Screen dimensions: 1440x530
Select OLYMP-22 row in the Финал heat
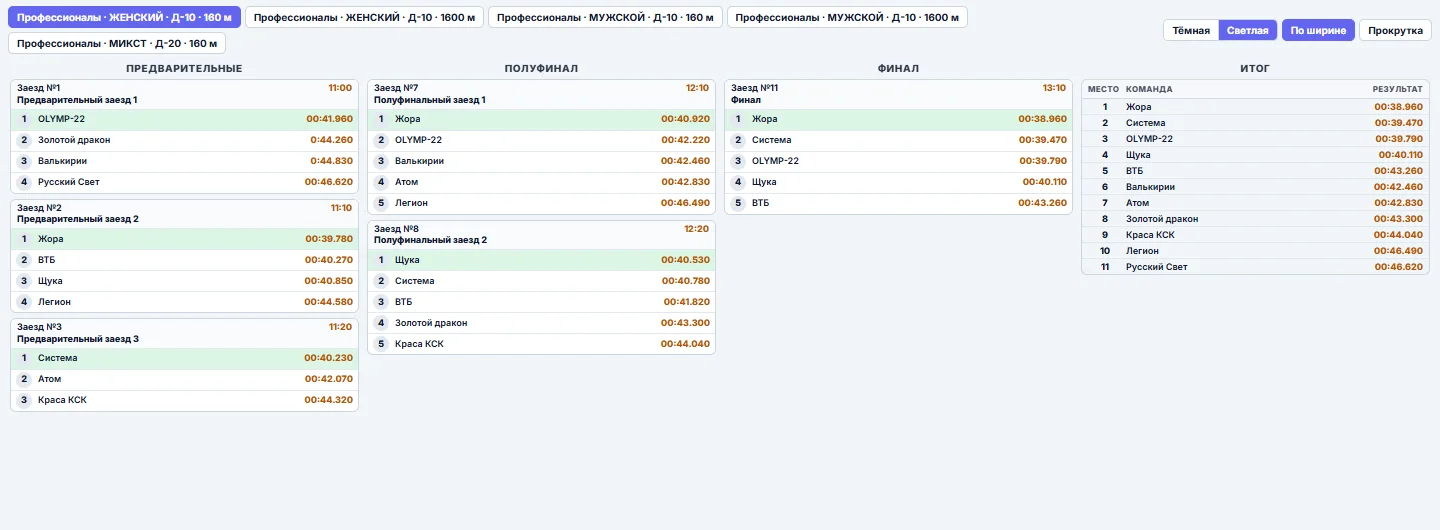[x=898, y=161]
